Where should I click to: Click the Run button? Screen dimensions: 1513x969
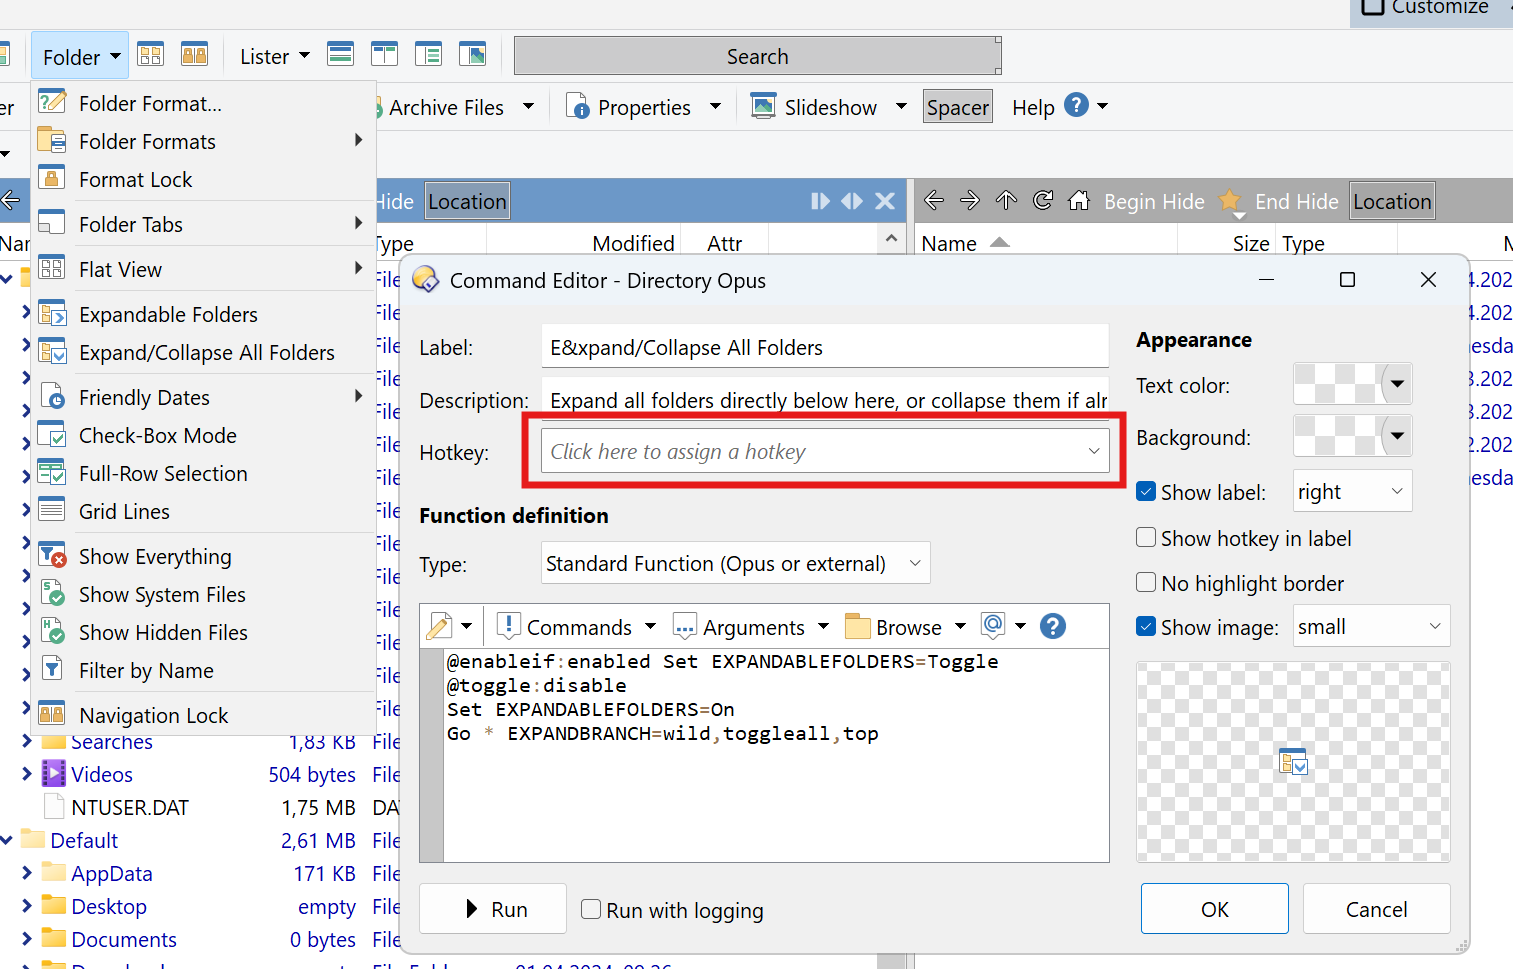pos(493,909)
